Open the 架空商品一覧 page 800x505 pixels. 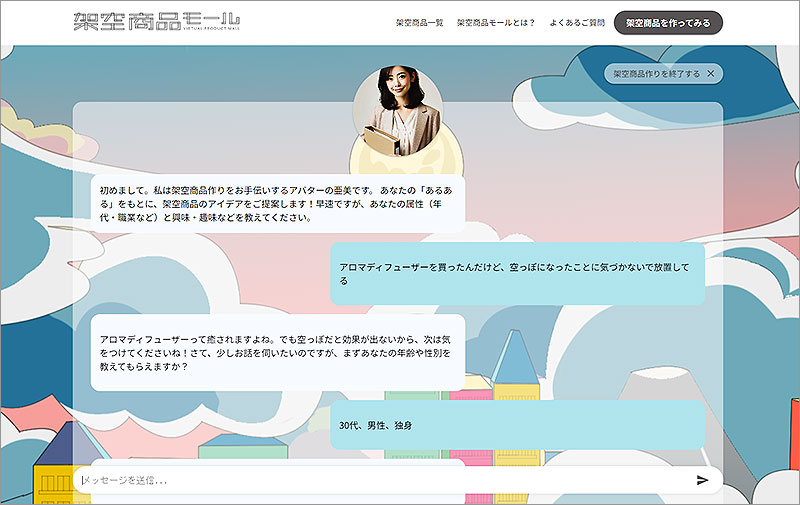(419, 22)
